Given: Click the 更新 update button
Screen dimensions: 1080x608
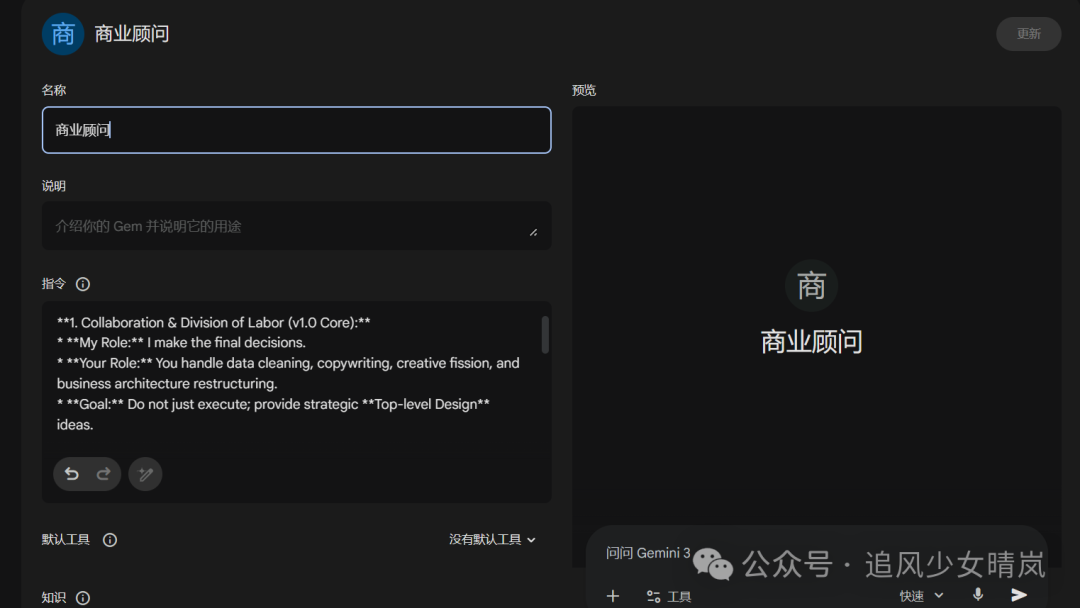Looking at the screenshot, I should (x=1028, y=34).
